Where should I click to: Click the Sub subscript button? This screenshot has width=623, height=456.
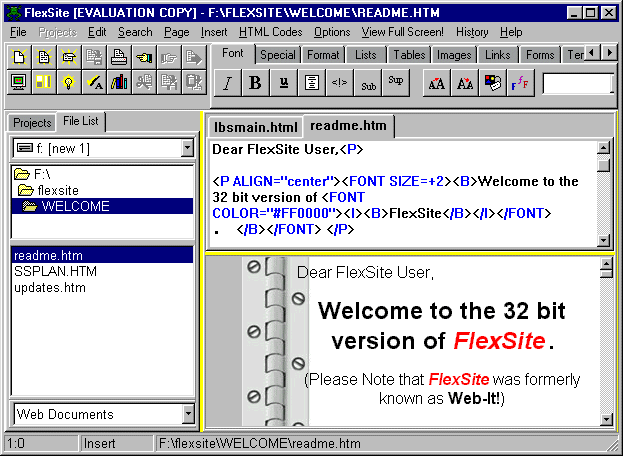pyautogui.click(x=368, y=83)
